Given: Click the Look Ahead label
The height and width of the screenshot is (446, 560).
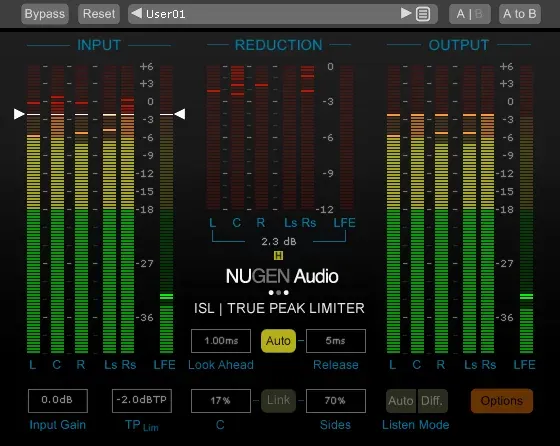Looking at the screenshot, I should pyautogui.click(x=221, y=365).
